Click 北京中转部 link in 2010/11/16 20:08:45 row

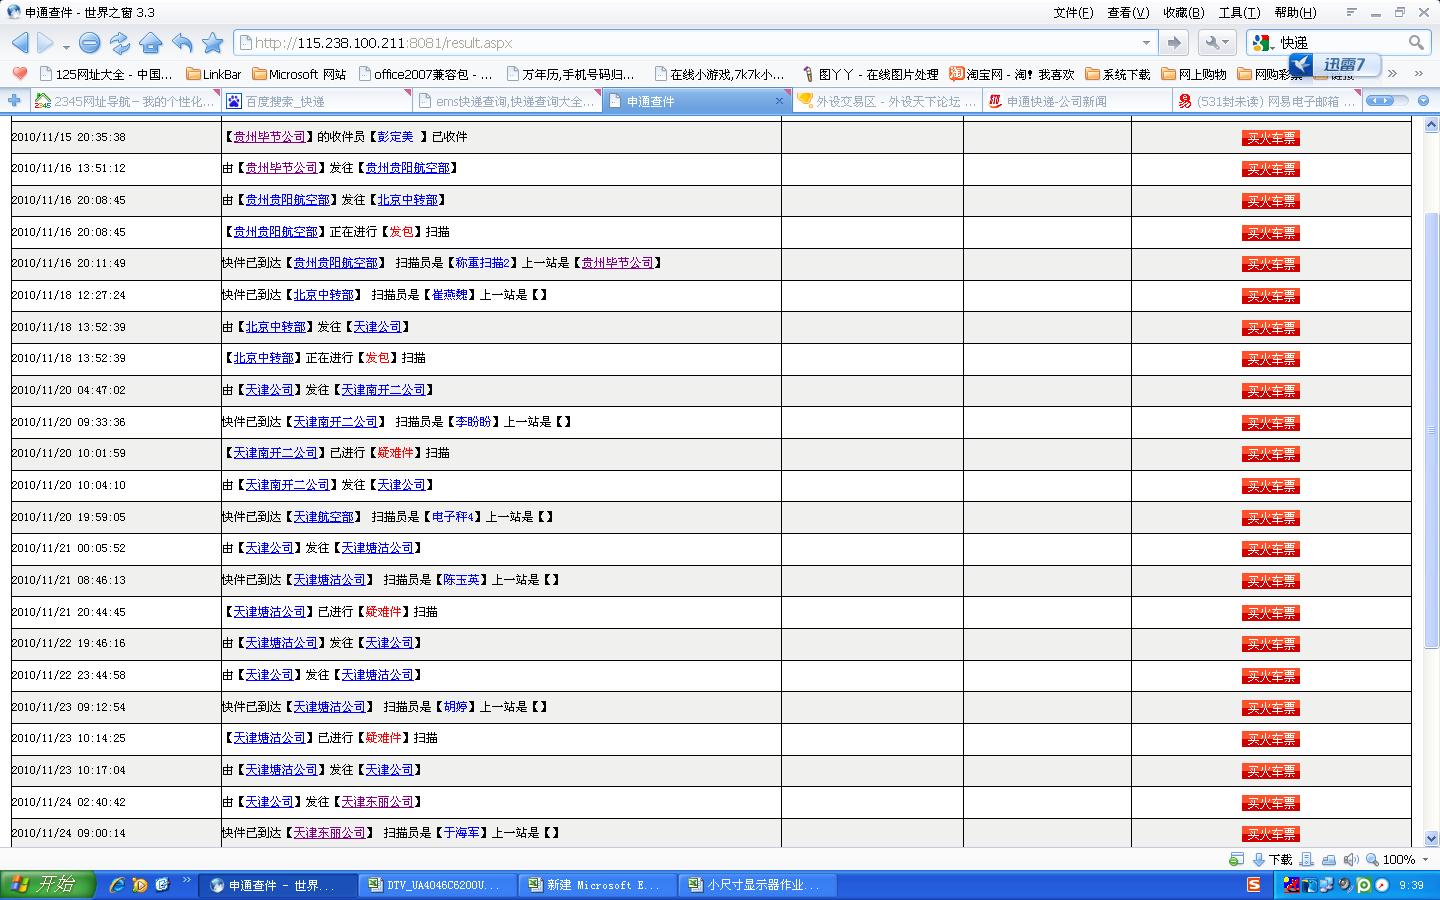click(408, 200)
